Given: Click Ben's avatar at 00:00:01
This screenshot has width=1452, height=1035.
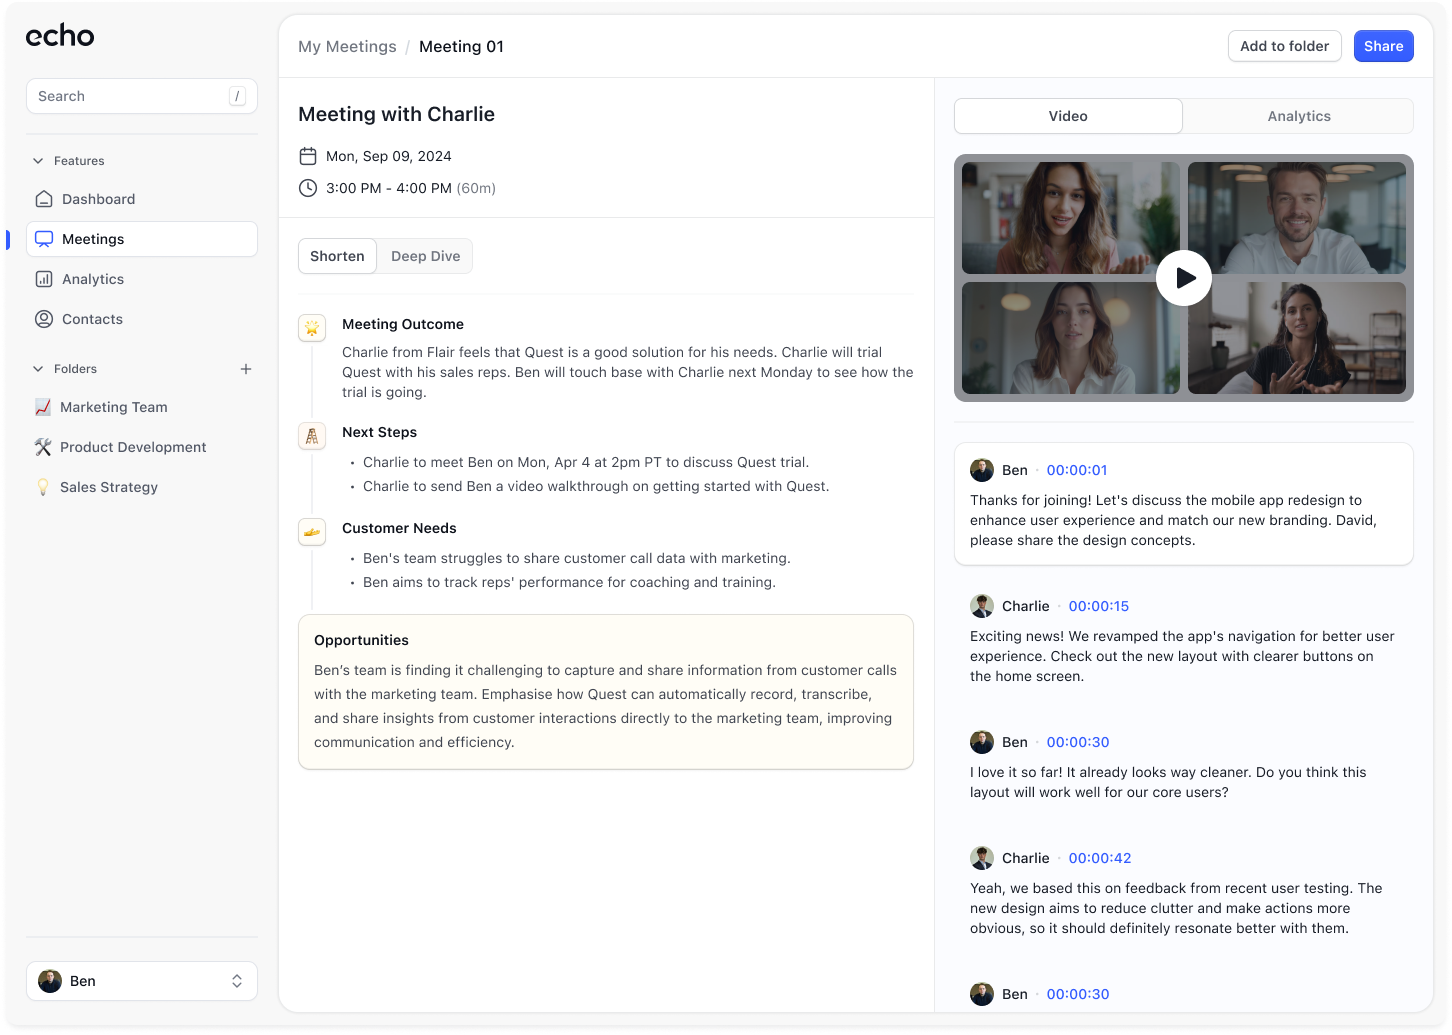Looking at the screenshot, I should click(x=982, y=470).
